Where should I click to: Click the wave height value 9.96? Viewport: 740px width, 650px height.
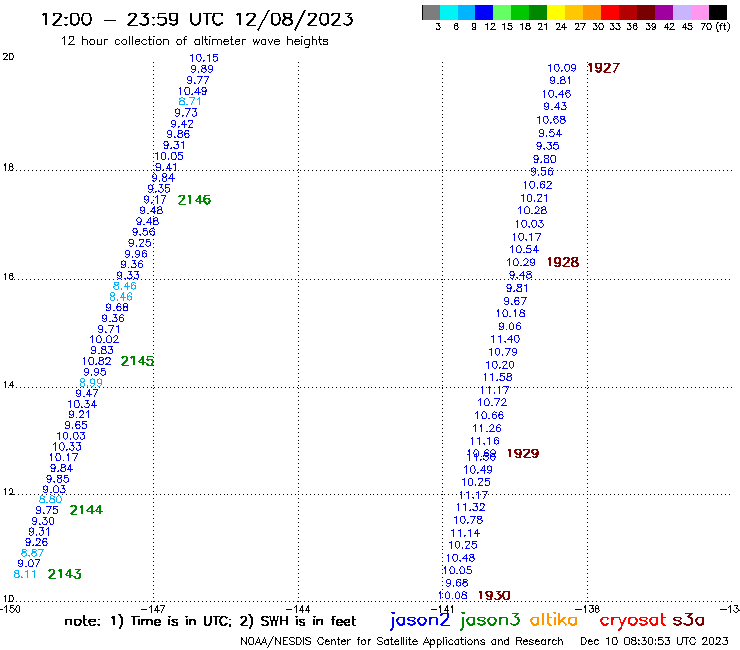pyautogui.click(x=136, y=254)
